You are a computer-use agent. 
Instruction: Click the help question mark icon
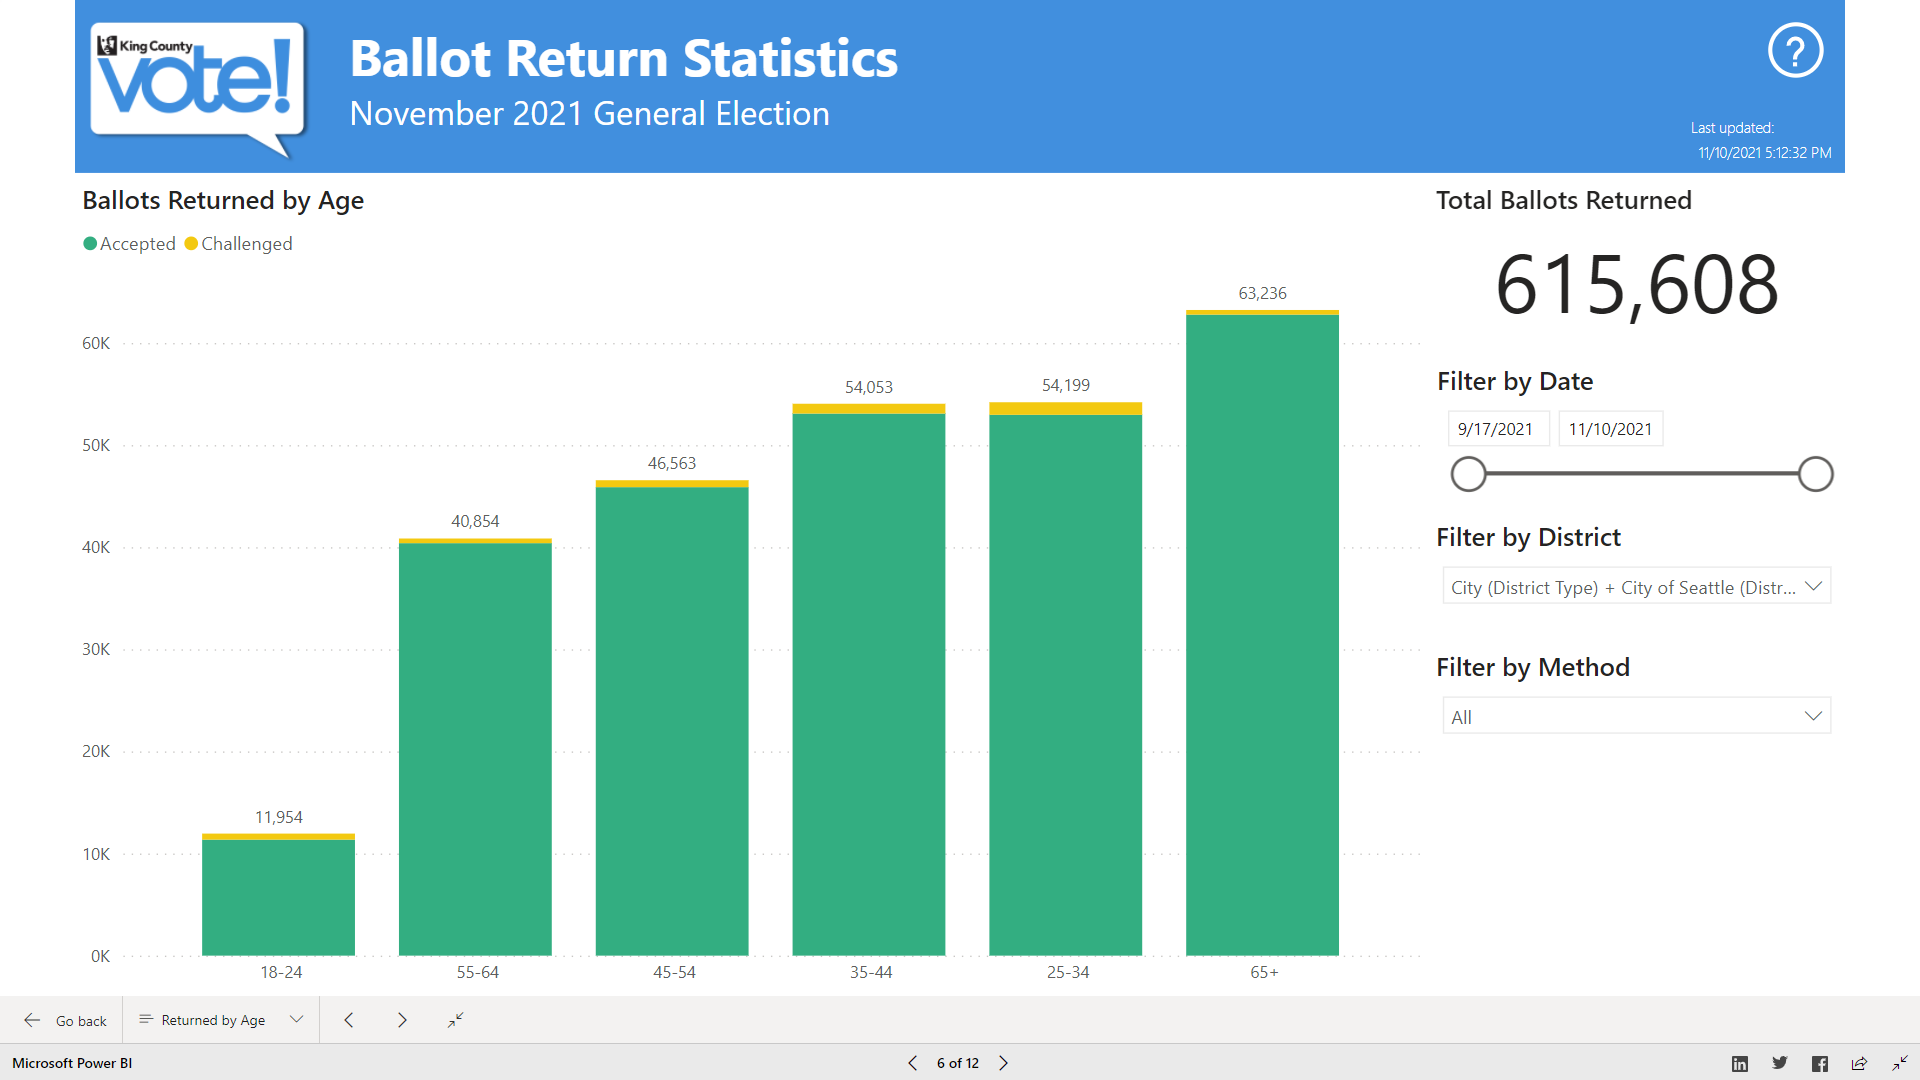pyautogui.click(x=1795, y=51)
